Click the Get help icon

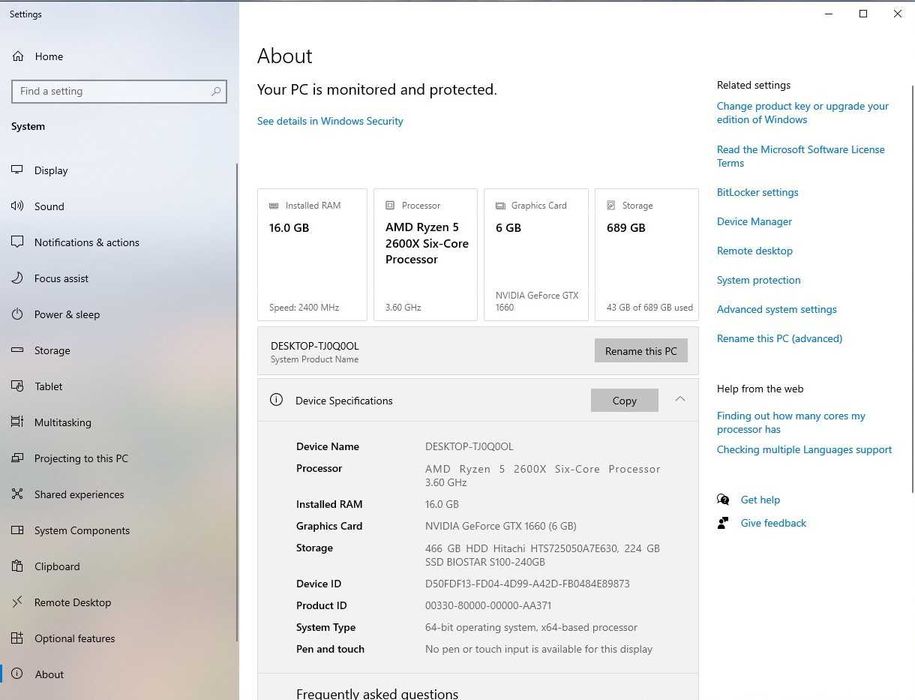[x=723, y=500]
